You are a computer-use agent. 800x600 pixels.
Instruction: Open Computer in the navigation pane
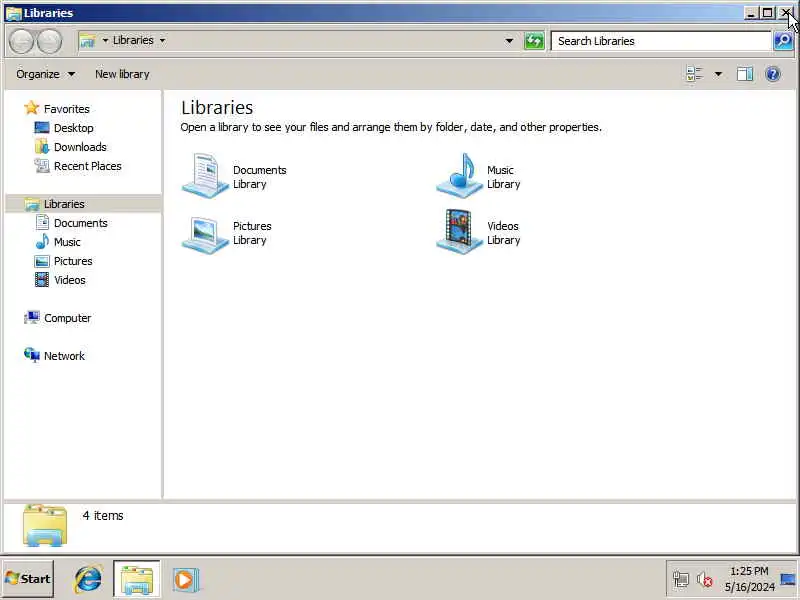point(67,318)
